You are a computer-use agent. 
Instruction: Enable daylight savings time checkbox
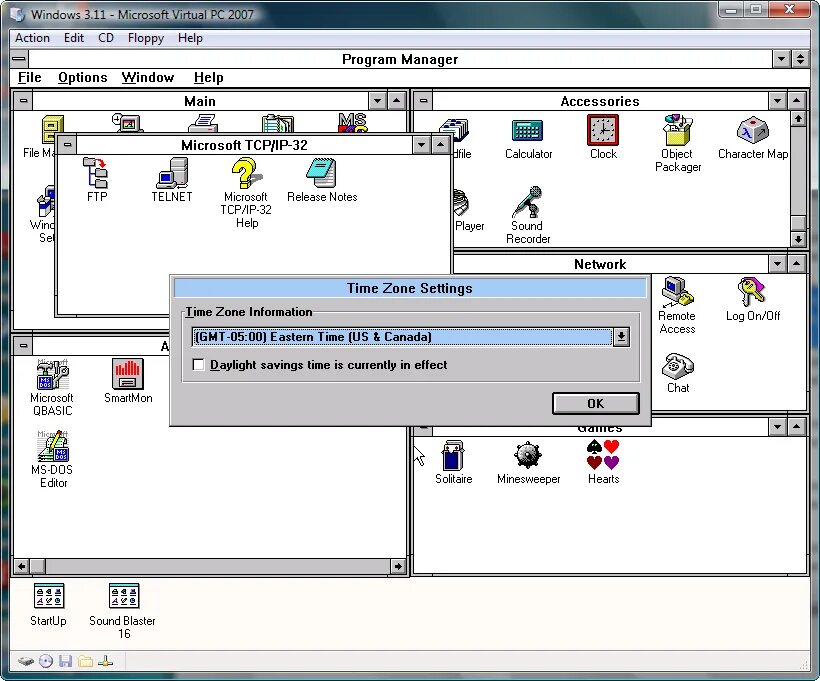pyautogui.click(x=199, y=365)
